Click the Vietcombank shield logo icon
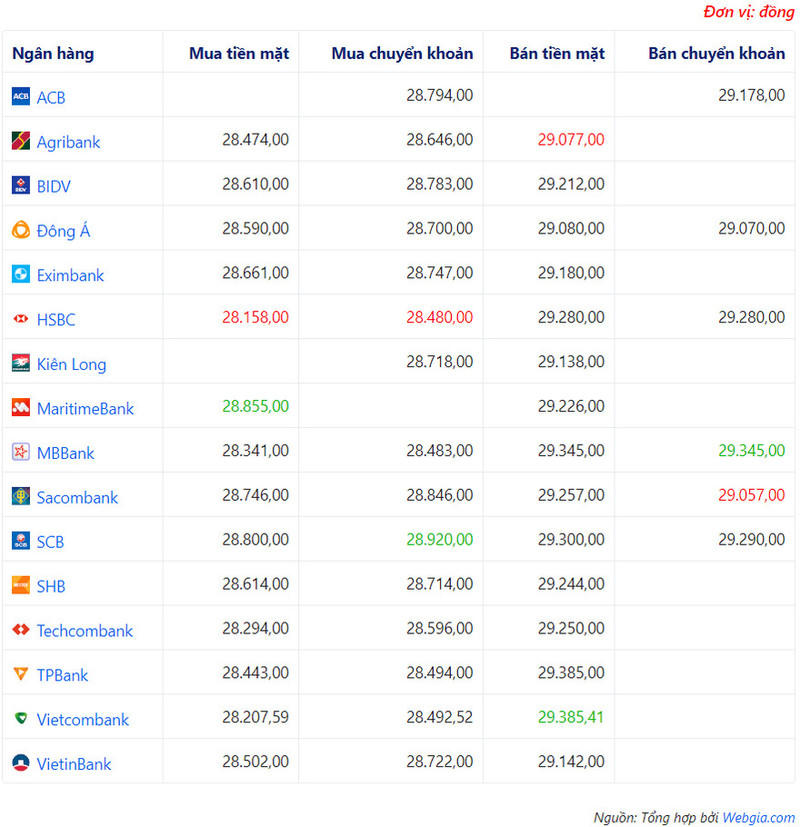Image resolution: width=800 pixels, height=827 pixels. pyautogui.click(x=21, y=719)
